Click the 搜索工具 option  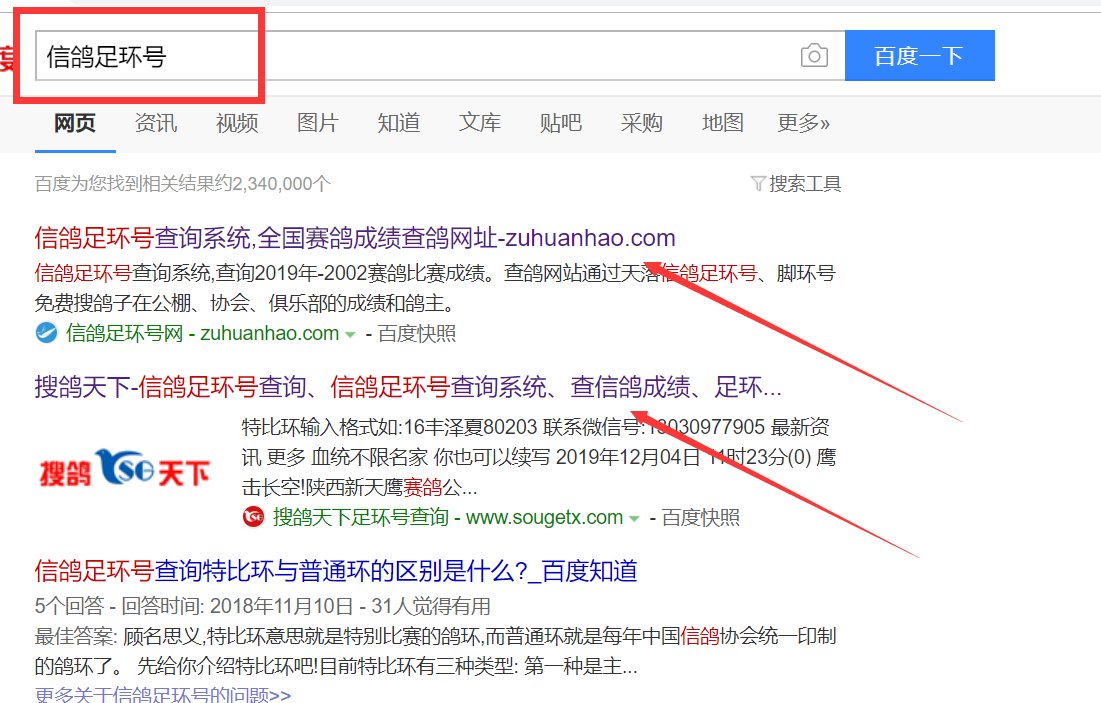[805, 184]
